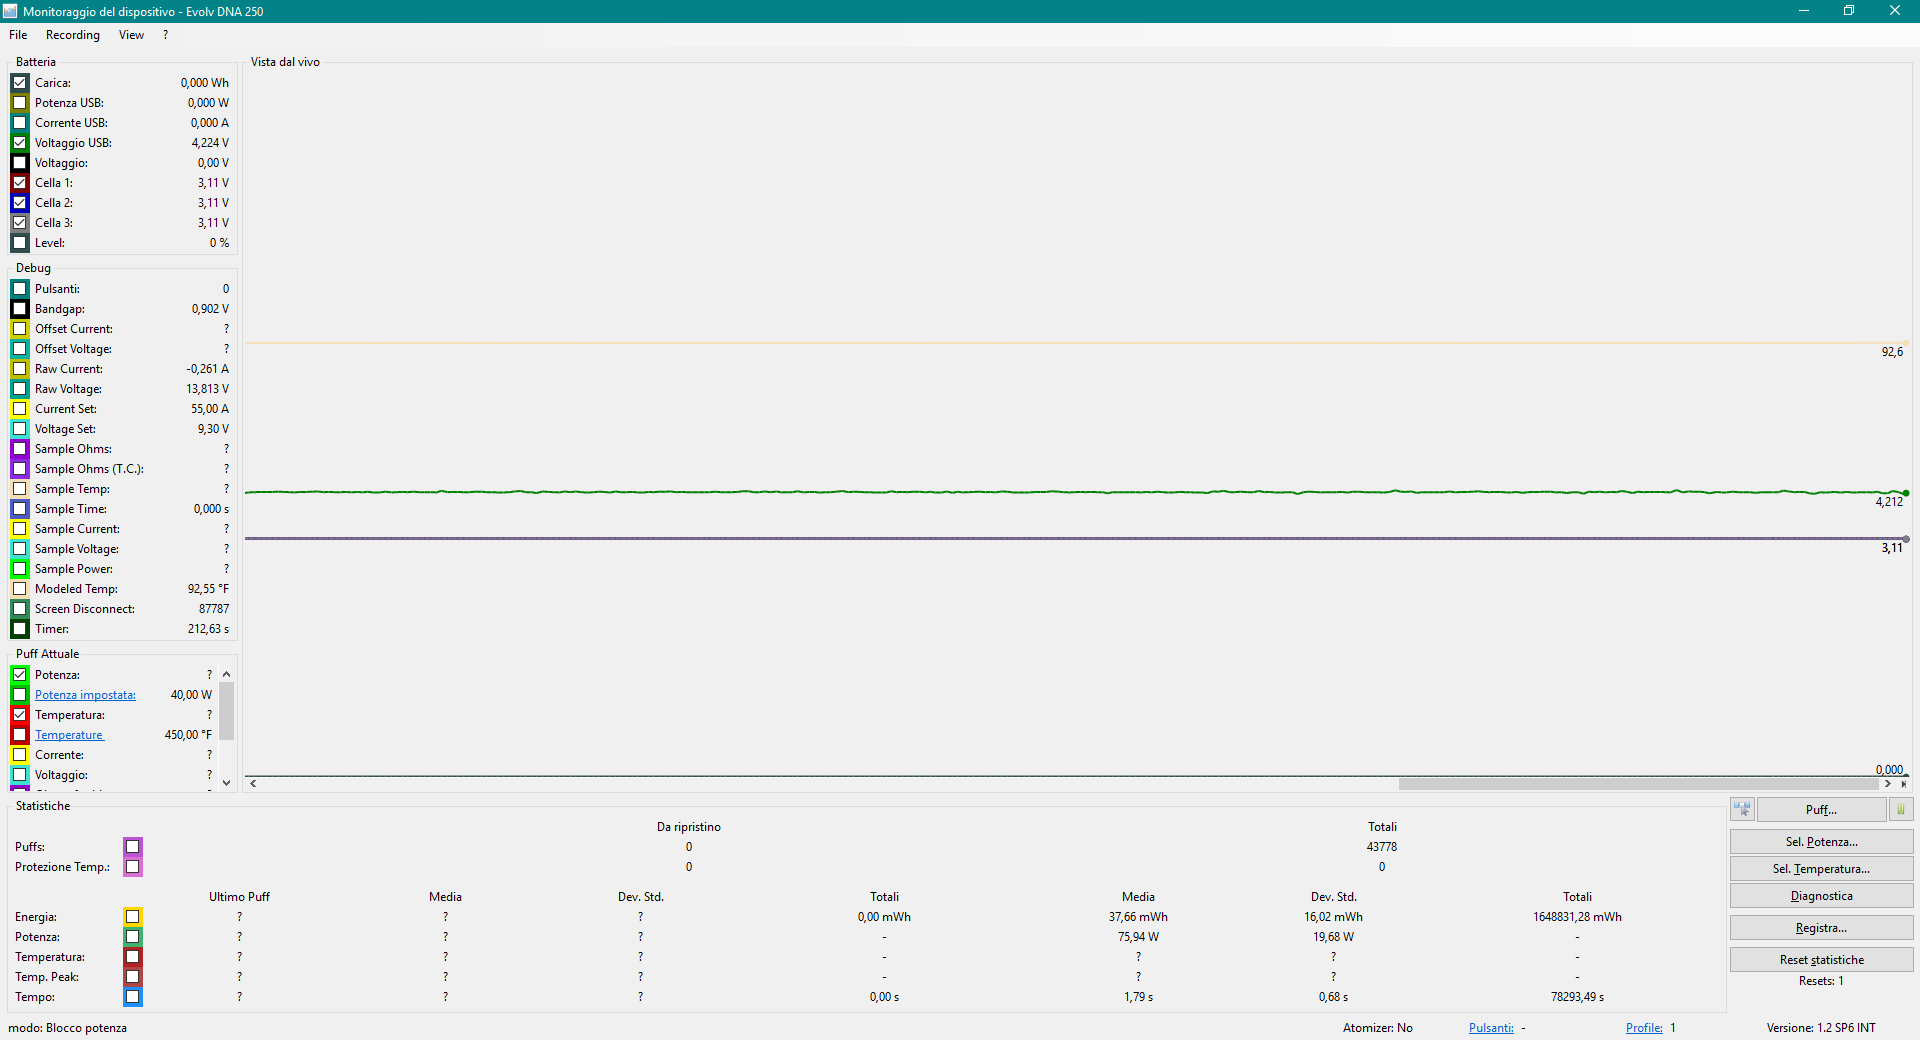Click the cursor selection icon beside Puff button
1920x1040 pixels.
tap(1742, 809)
